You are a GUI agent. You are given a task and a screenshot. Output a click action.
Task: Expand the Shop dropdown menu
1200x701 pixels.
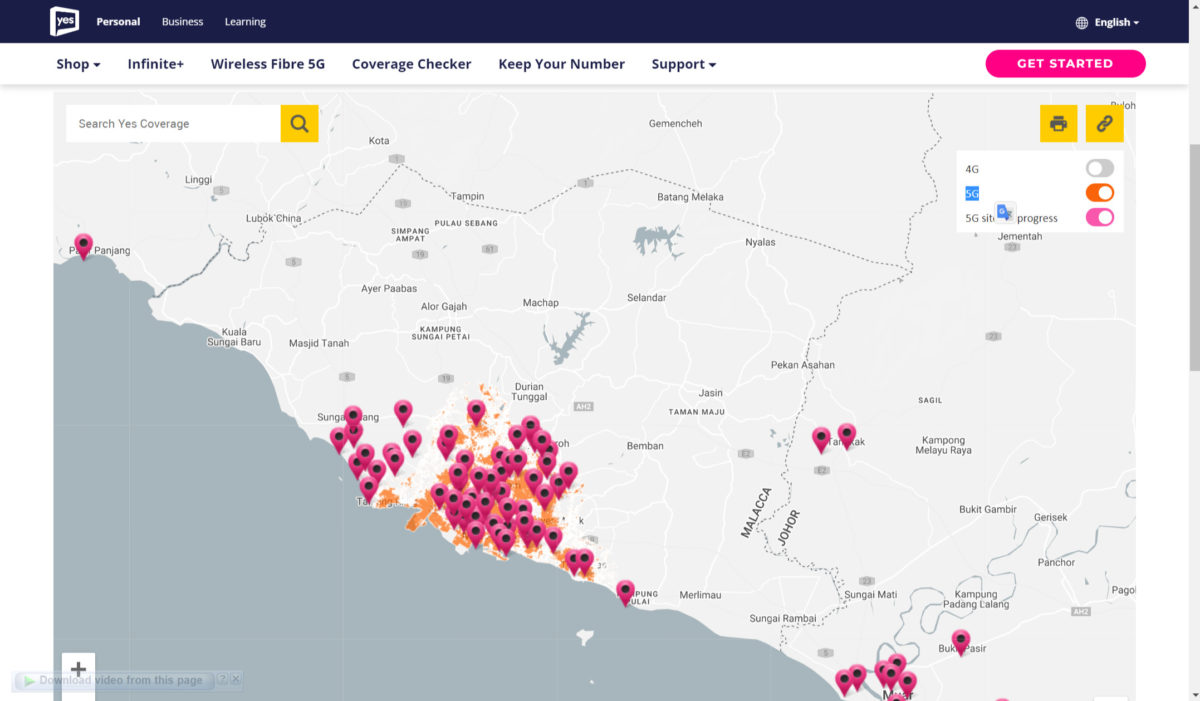point(78,64)
